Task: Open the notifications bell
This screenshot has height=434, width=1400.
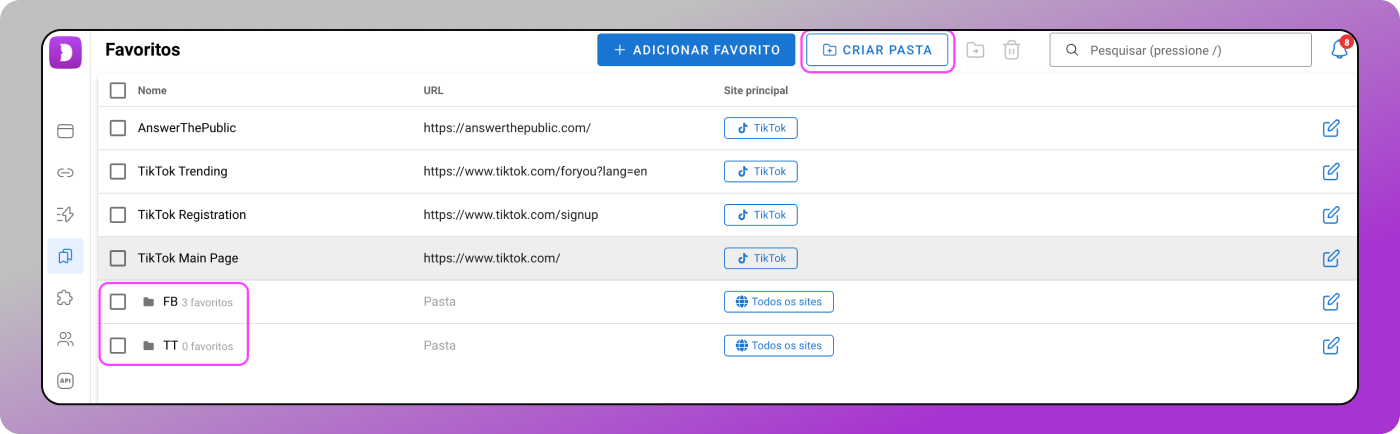Action: 1339,50
